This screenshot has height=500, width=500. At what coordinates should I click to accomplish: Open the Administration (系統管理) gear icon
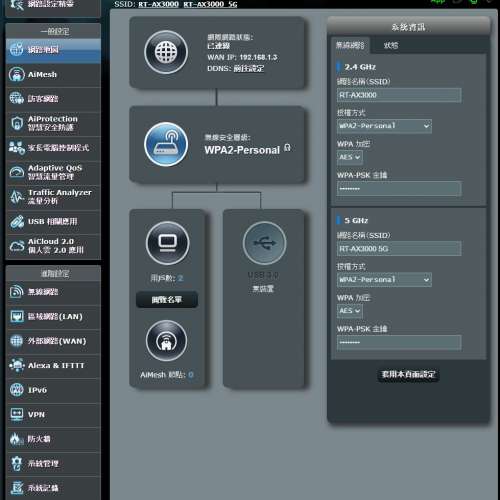tap(17, 463)
